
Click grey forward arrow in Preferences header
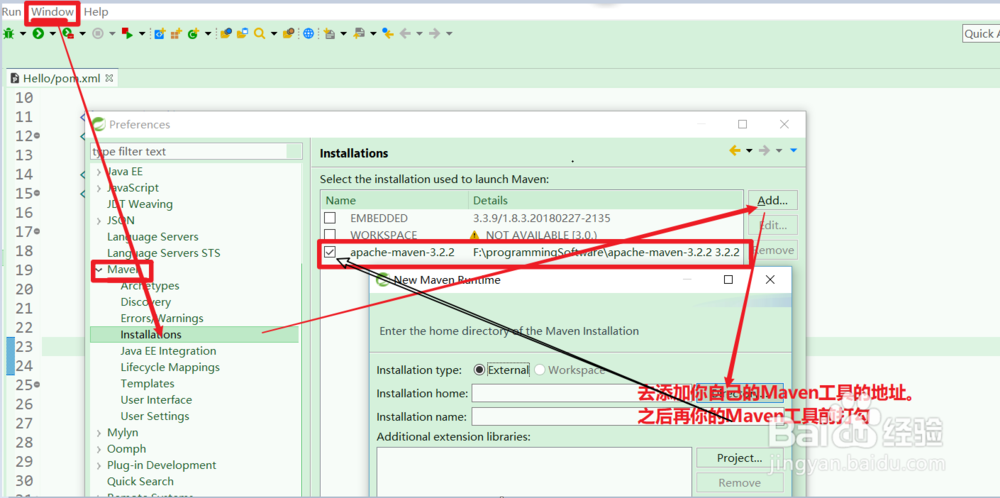click(x=764, y=150)
